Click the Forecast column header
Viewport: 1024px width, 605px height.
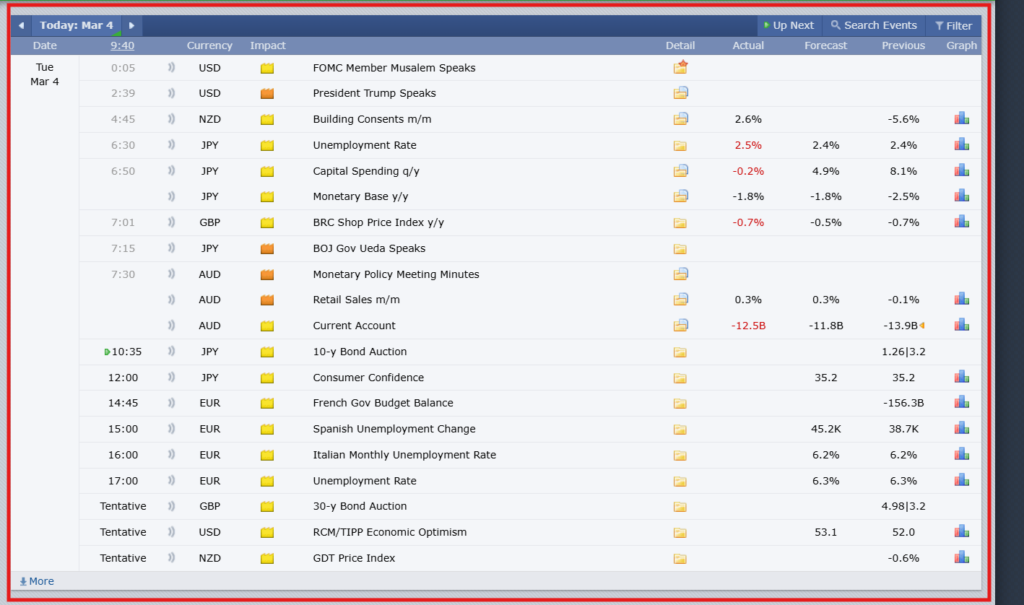pos(825,45)
